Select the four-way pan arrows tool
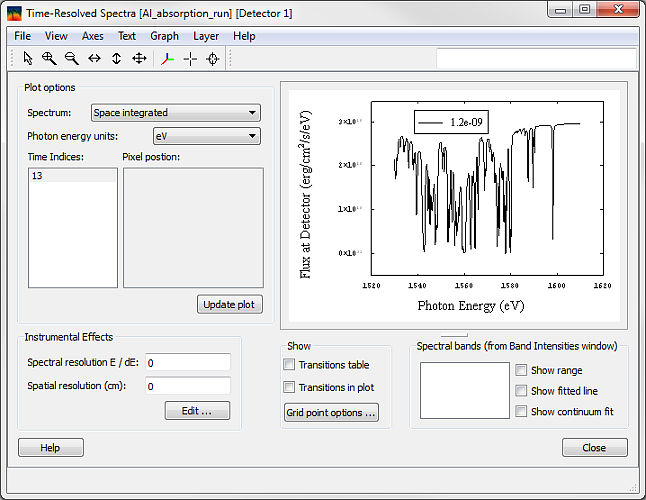Image resolution: width=646 pixels, height=500 pixels. pos(139,59)
